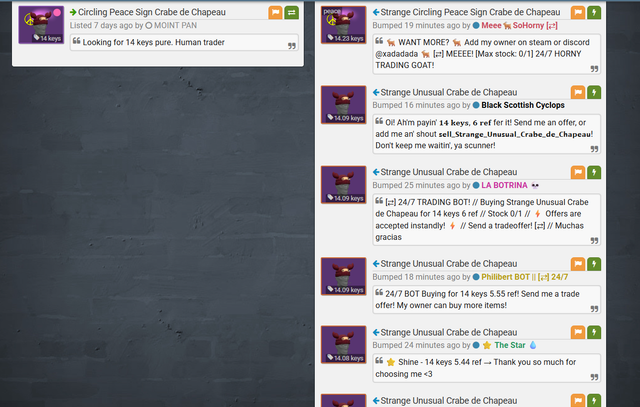This screenshot has height=407, width=640.
Task: Open item thumbnail on Philibert BOT listing
Action: click(344, 276)
